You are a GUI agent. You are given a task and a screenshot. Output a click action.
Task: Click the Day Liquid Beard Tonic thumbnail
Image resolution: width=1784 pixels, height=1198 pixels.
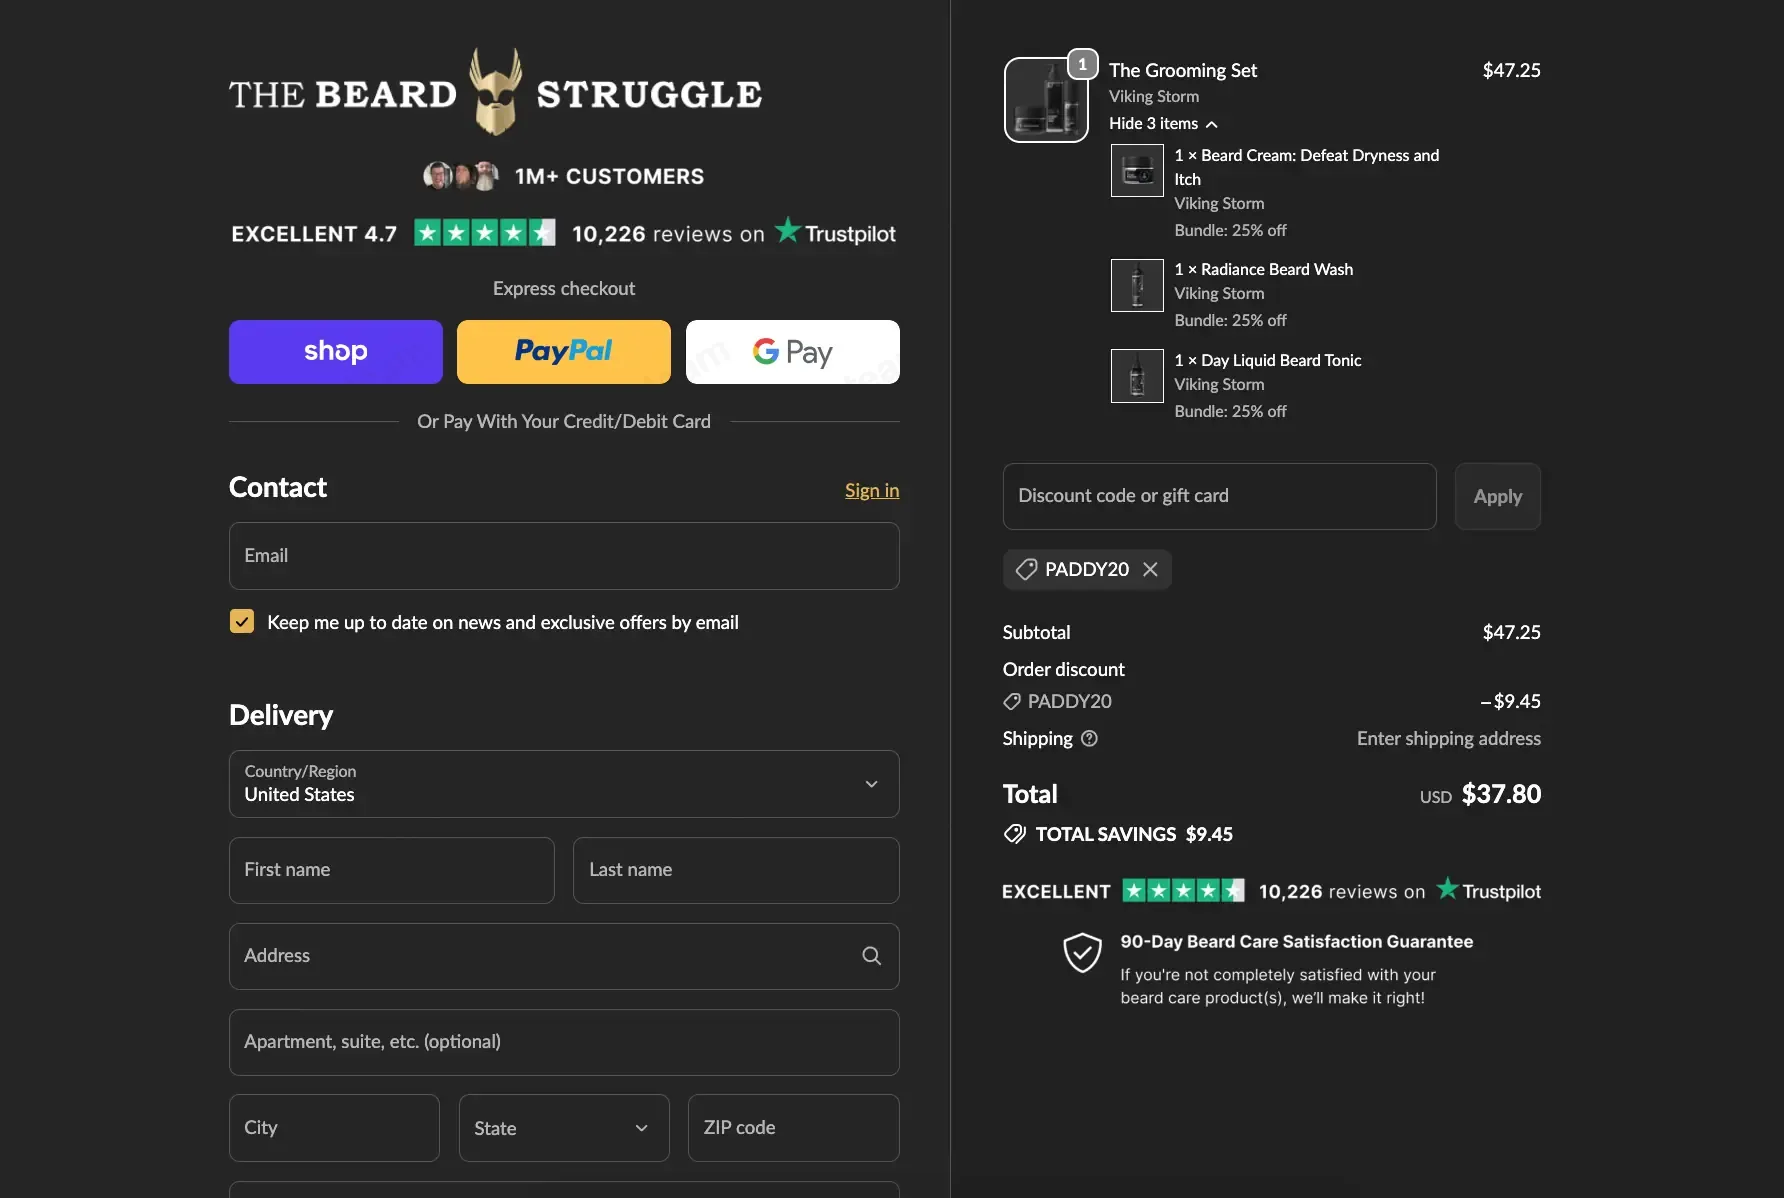(x=1137, y=376)
